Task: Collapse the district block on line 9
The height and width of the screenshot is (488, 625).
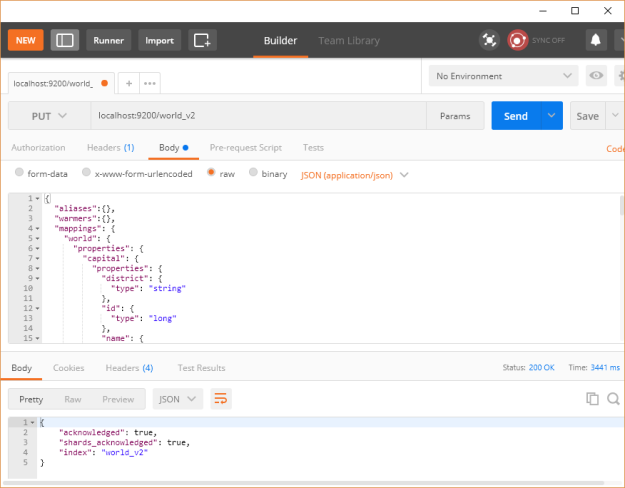Action: pos(37,278)
